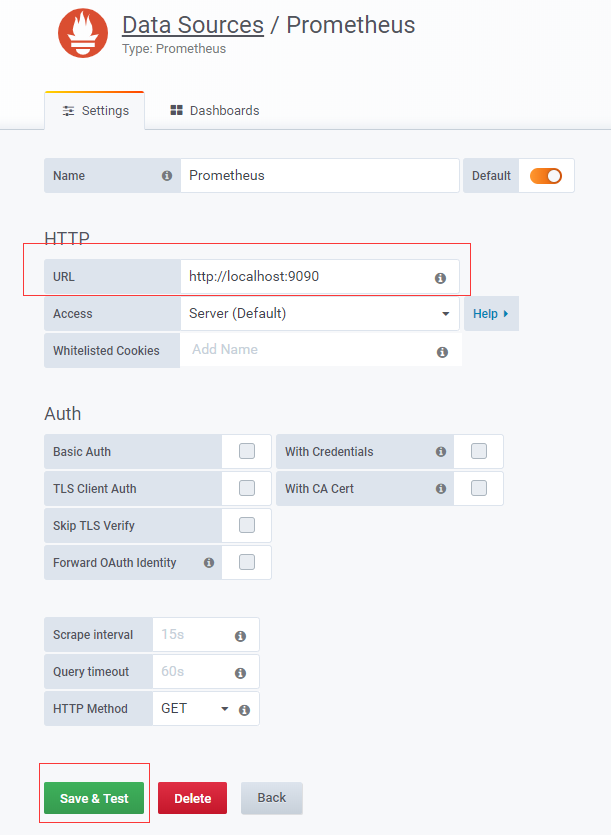This screenshot has height=835, width=611.
Task: Click the green Save & Test button
Action: pyautogui.click(x=94, y=798)
